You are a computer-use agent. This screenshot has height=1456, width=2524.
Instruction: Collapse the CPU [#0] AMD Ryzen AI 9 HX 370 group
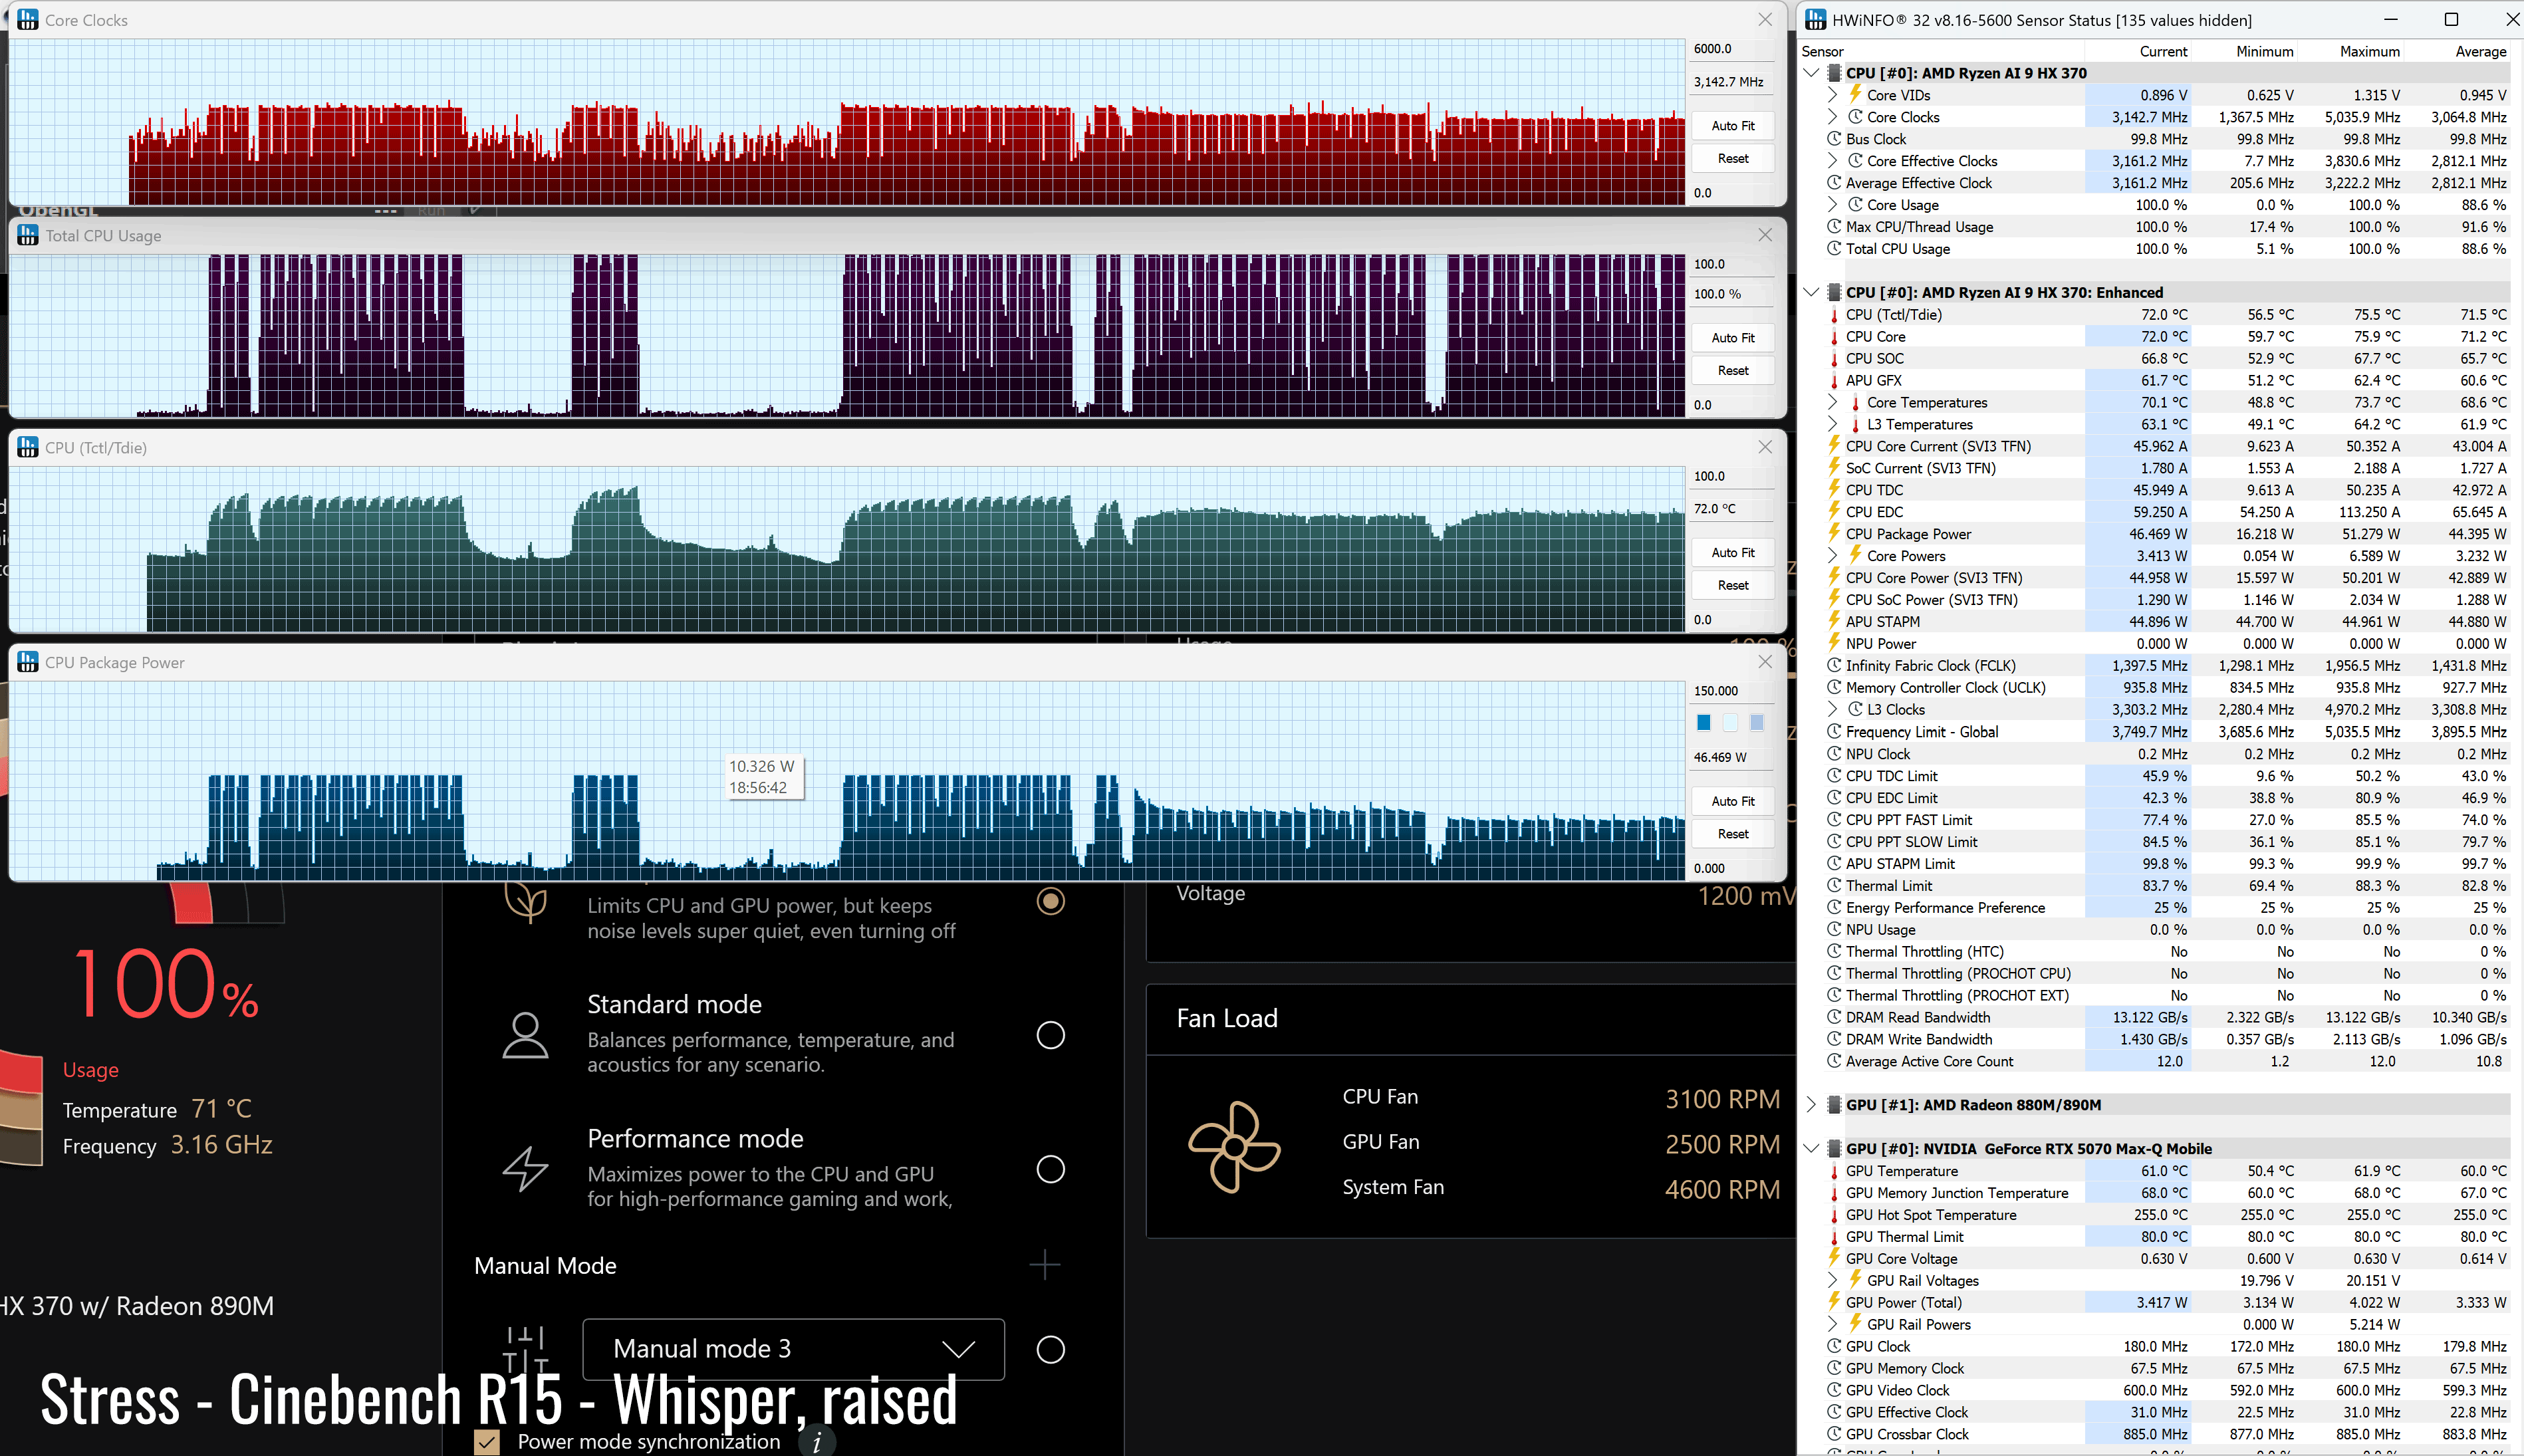[x=1811, y=73]
